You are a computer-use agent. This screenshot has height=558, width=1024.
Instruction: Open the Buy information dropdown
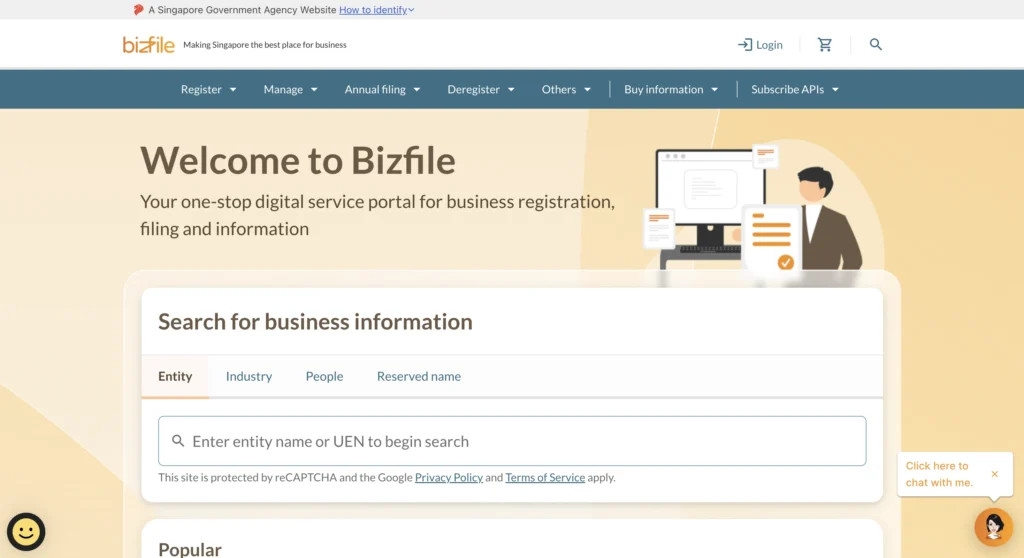tap(671, 90)
